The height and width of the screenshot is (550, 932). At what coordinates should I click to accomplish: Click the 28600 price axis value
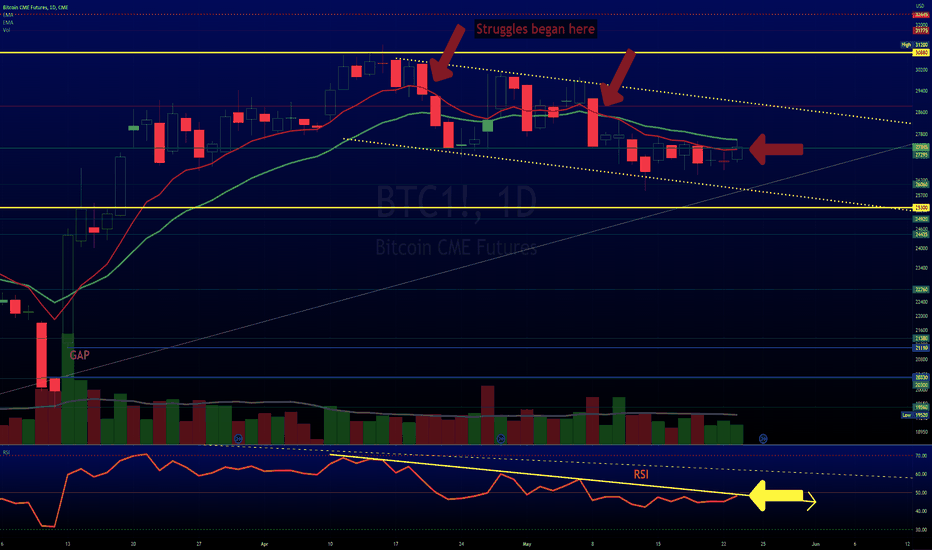point(921,112)
